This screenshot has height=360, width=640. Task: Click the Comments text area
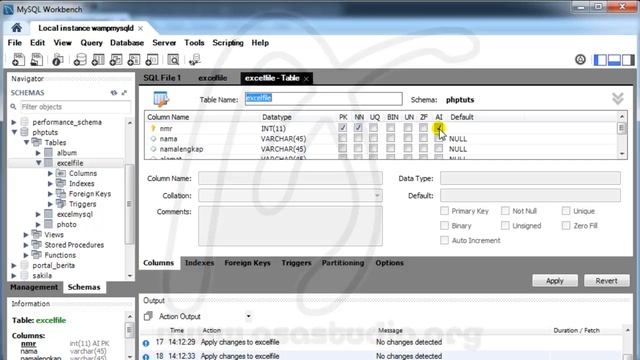click(x=291, y=226)
